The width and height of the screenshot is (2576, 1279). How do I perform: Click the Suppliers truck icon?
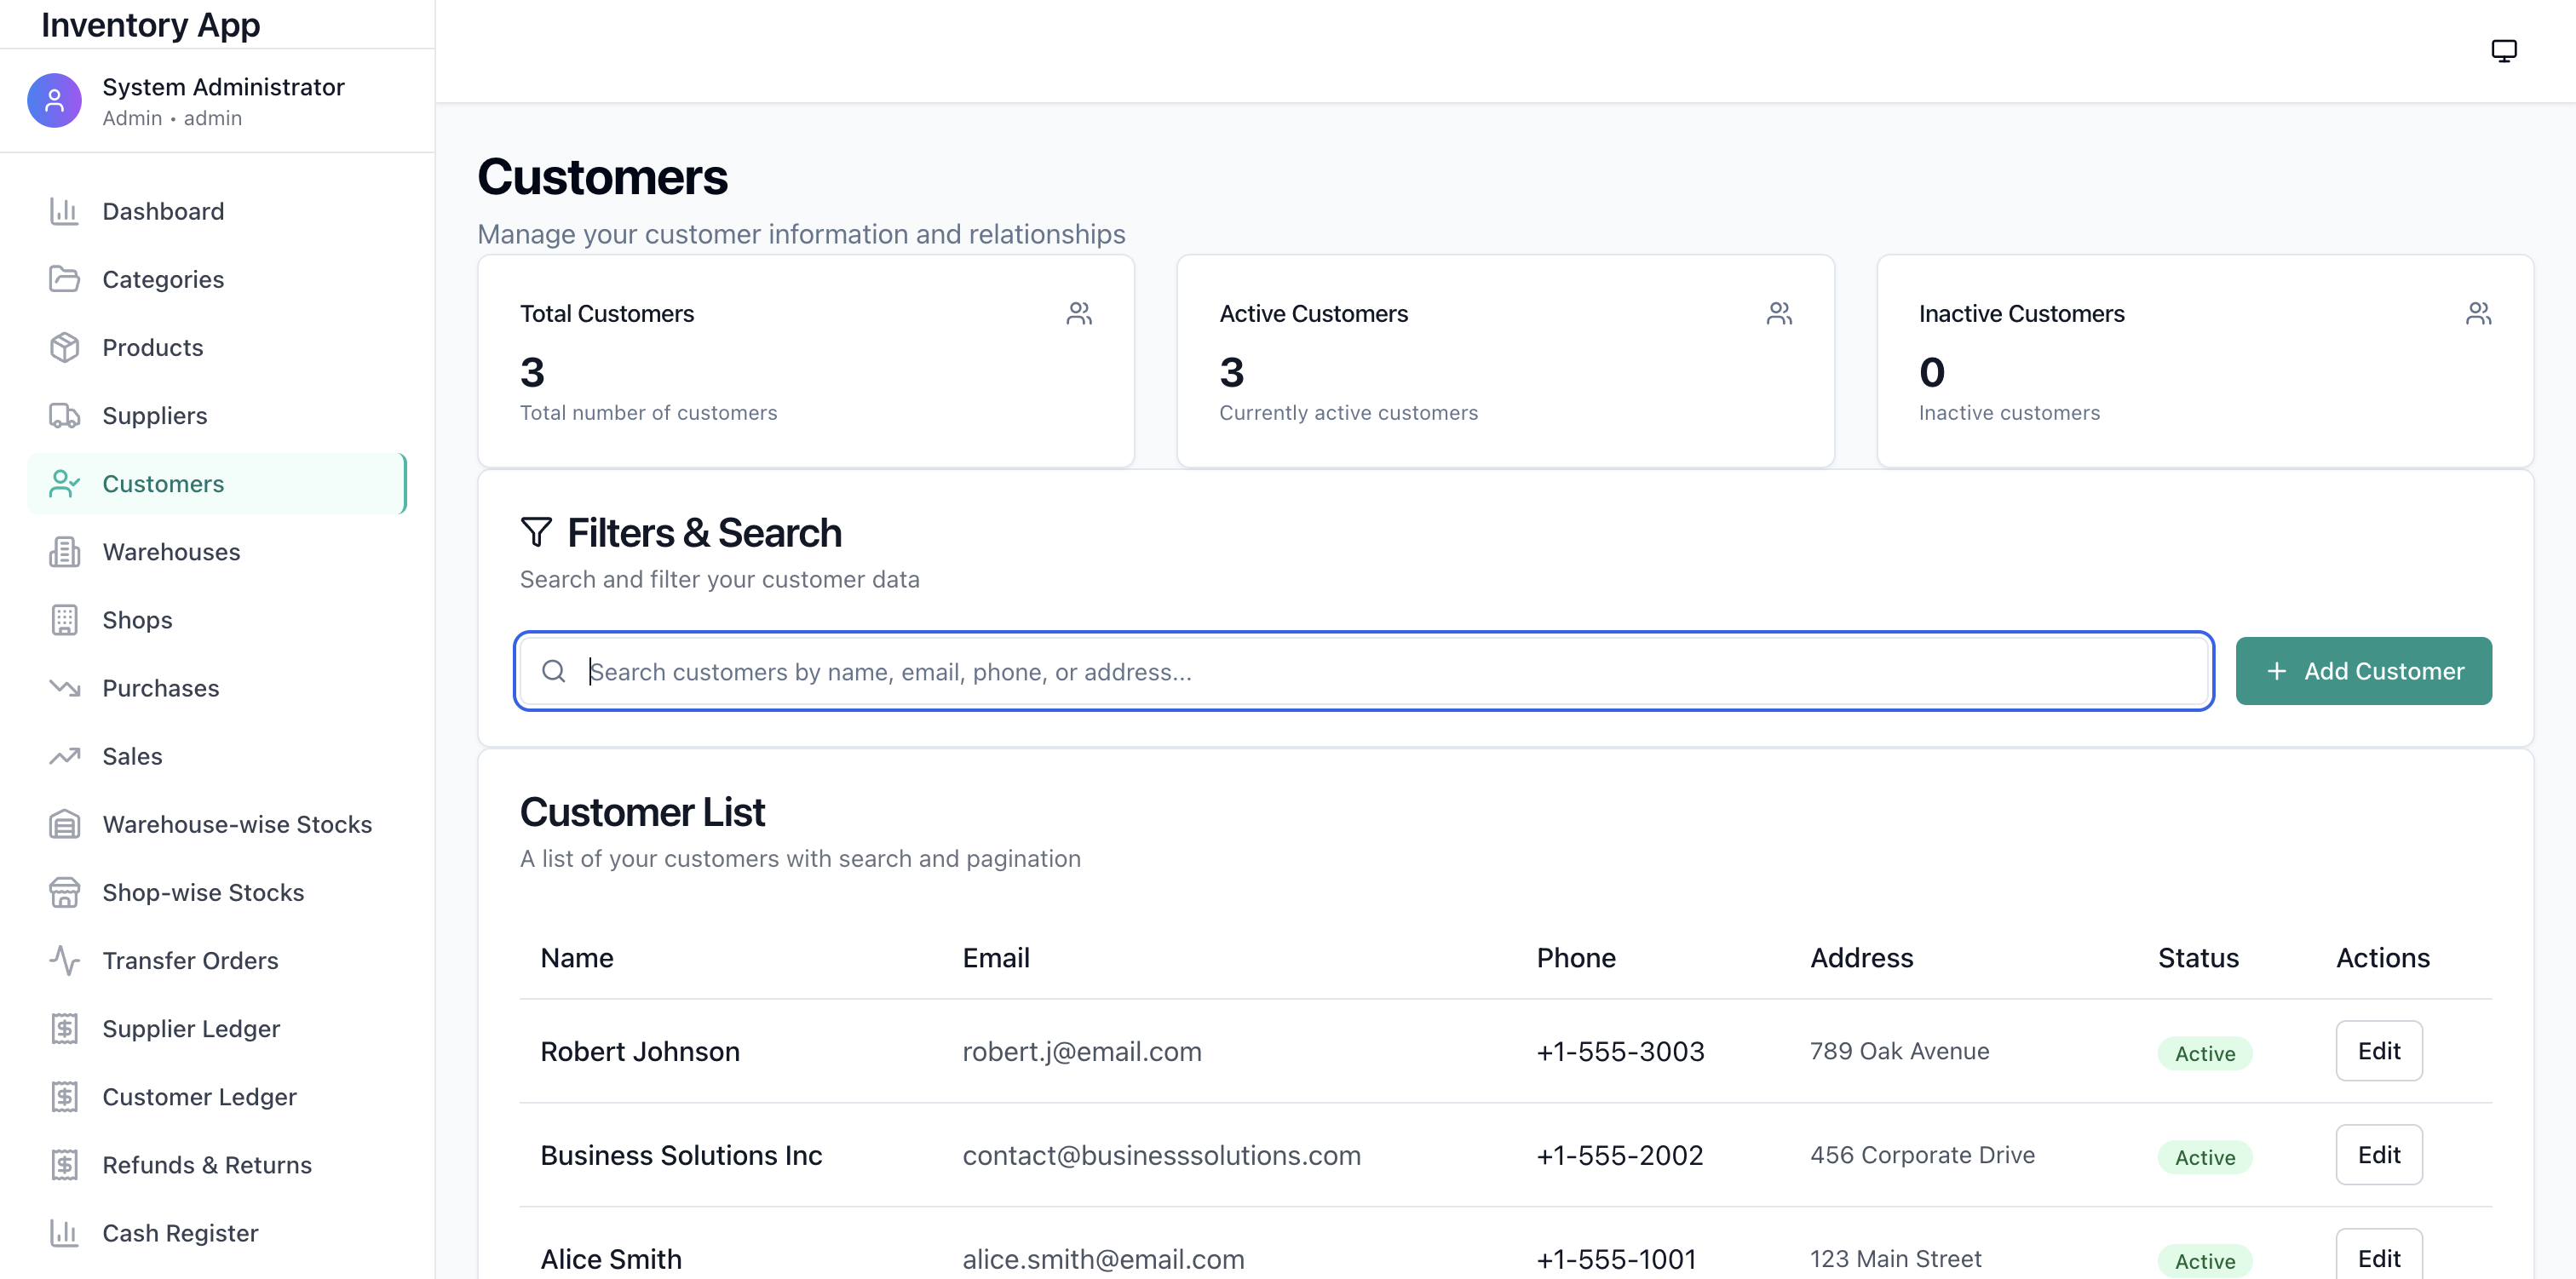pos(64,415)
